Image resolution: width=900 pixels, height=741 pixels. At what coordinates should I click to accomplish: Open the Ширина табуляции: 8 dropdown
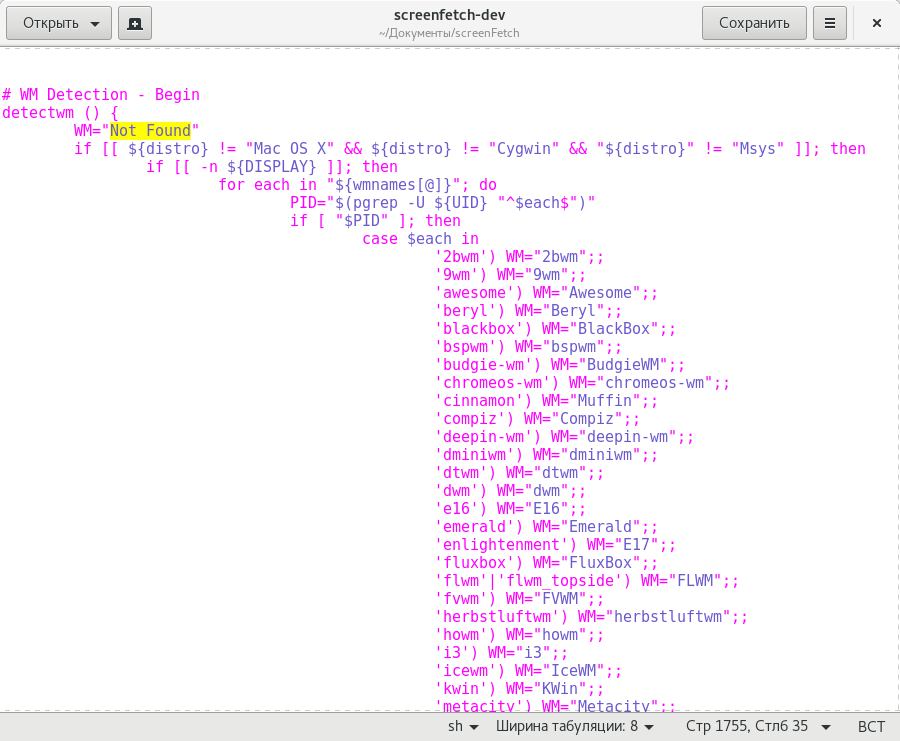click(x=575, y=726)
